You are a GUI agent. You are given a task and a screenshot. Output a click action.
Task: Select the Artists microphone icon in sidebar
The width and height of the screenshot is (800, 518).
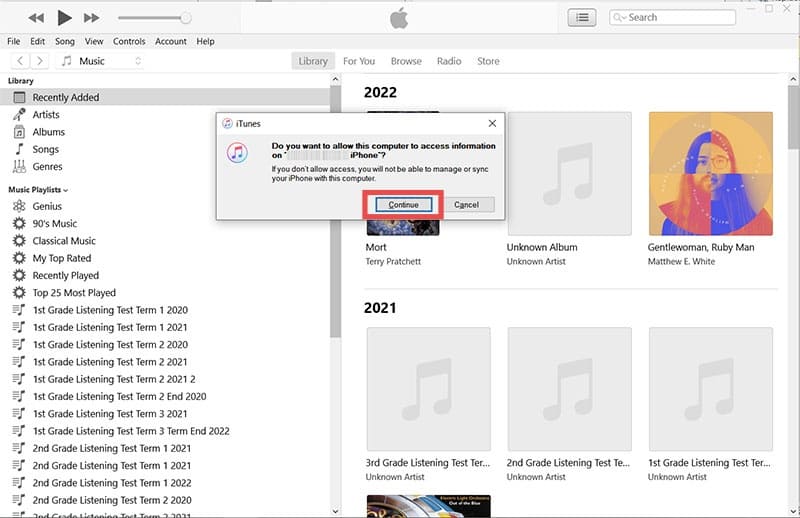(x=19, y=115)
